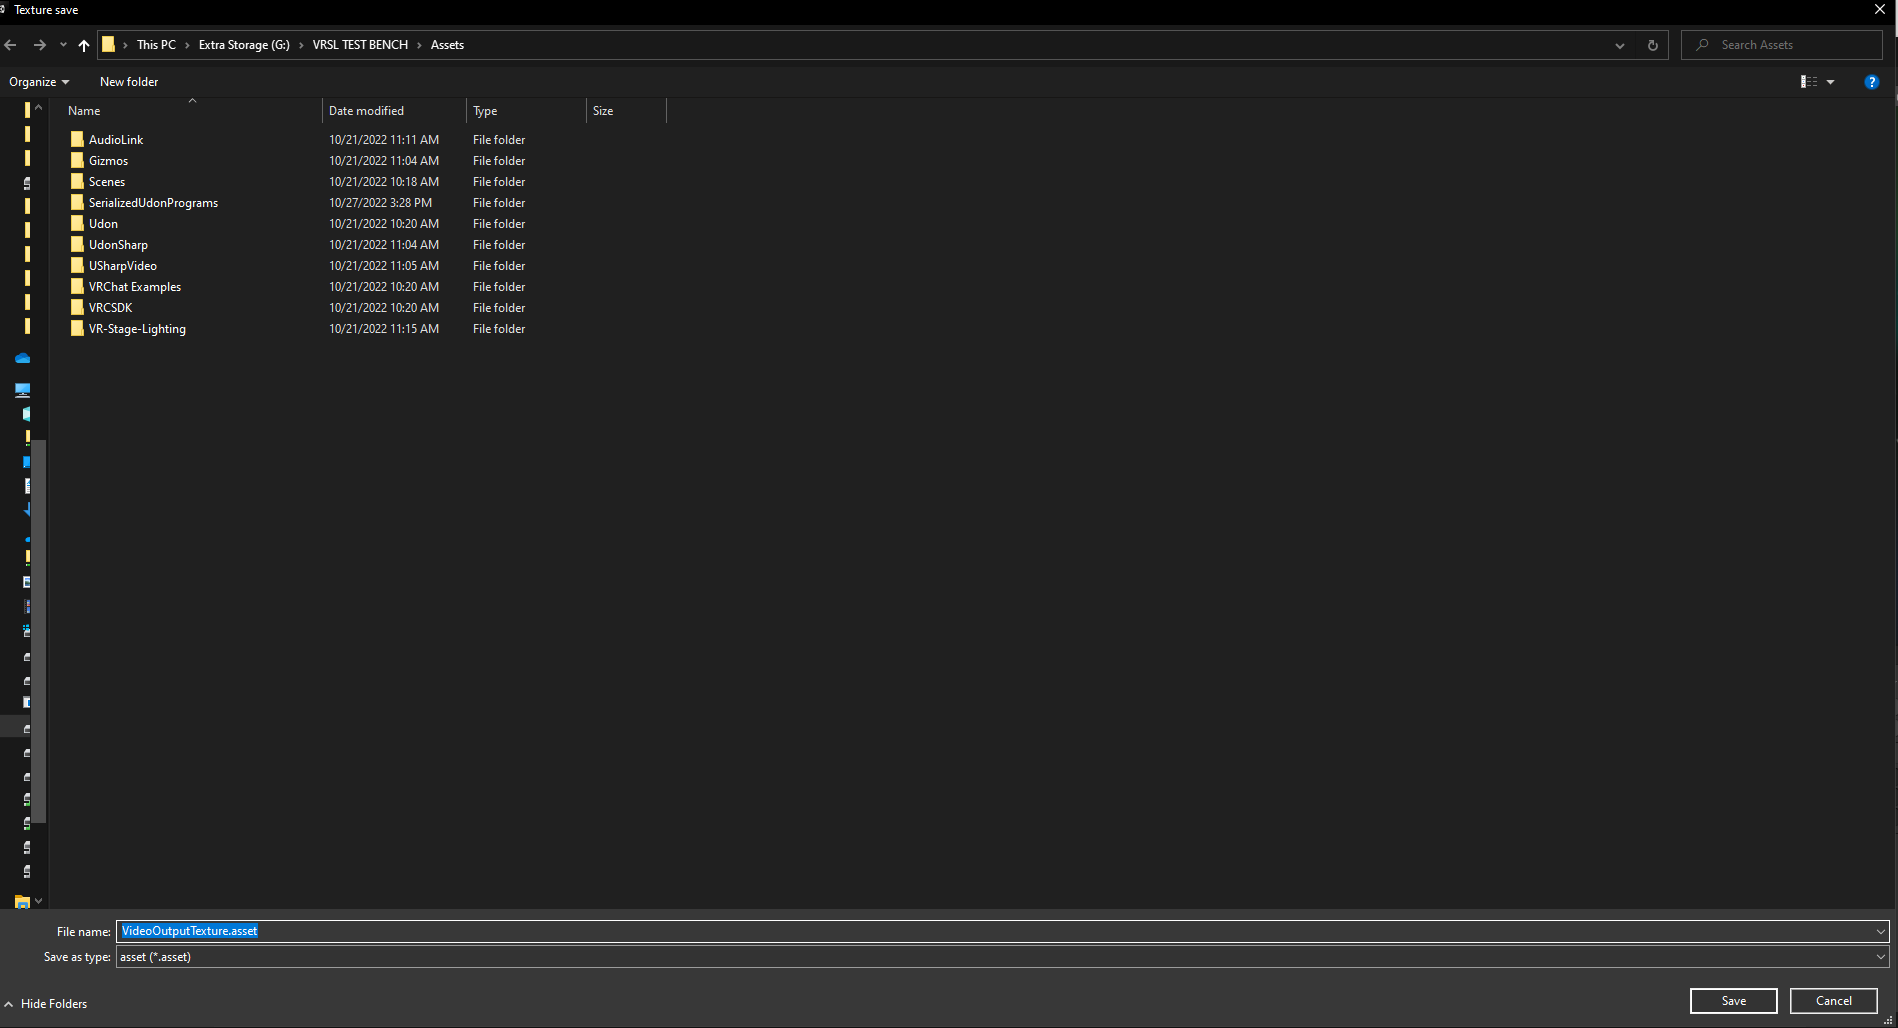Click the Cancel button
The height and width of the screenshot is (1028, 1898).
tap(1833, 1001)
